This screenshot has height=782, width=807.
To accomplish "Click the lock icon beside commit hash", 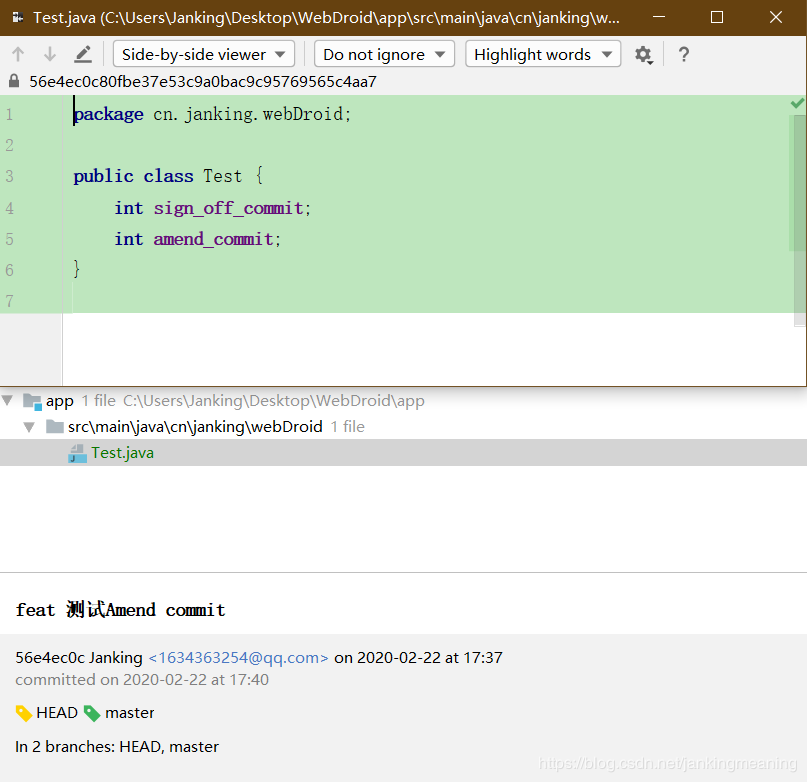I will [x=14, y=81].
